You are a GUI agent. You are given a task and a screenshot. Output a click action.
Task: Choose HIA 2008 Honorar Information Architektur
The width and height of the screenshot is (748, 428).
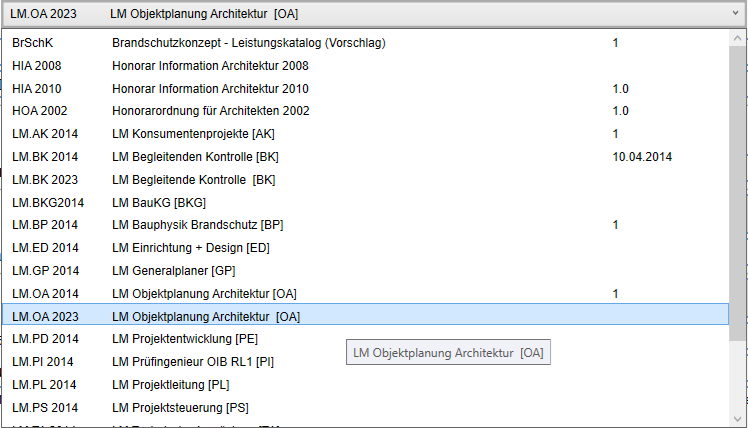point(223,66)
